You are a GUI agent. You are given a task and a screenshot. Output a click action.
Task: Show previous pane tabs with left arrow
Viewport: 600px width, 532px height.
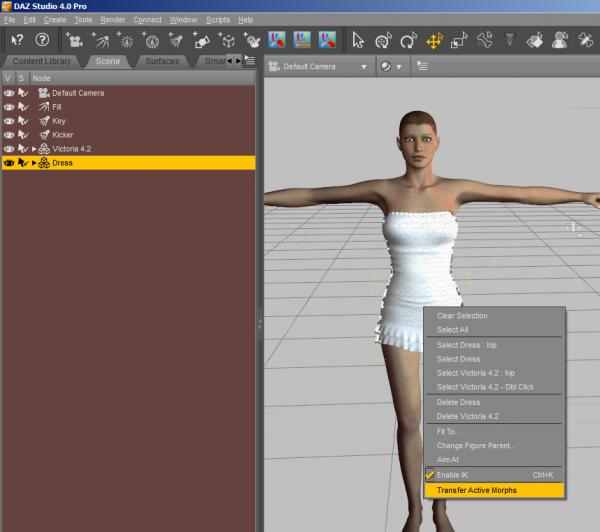229,61
